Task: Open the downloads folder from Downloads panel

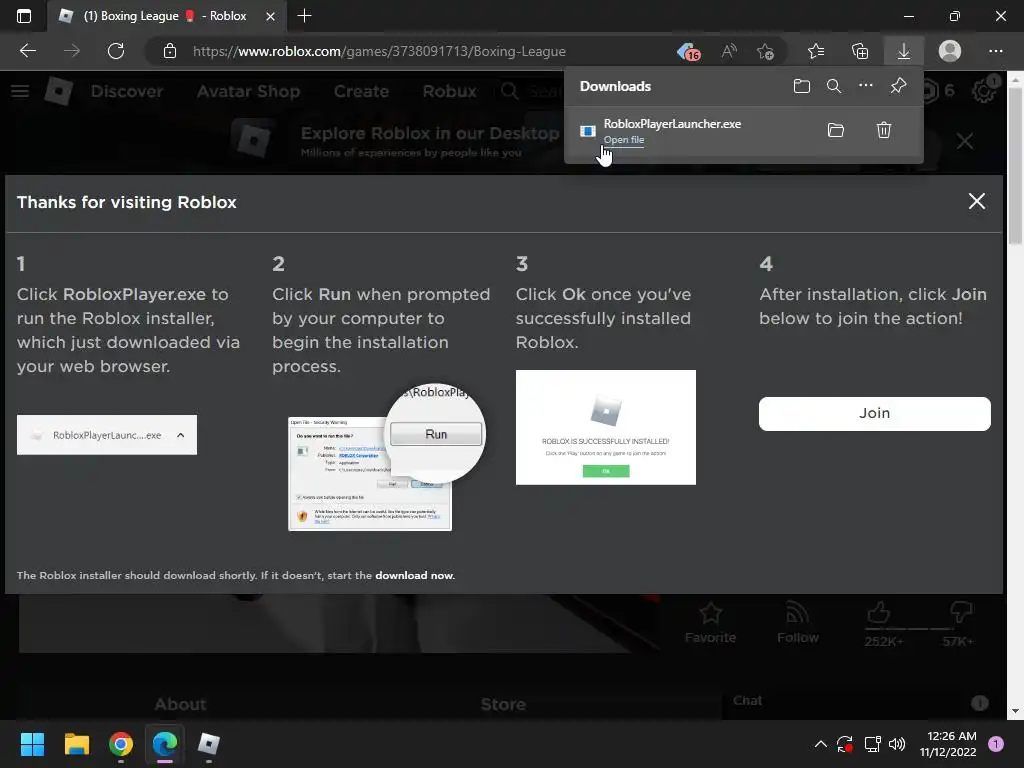Action: (x=802, y=86)
